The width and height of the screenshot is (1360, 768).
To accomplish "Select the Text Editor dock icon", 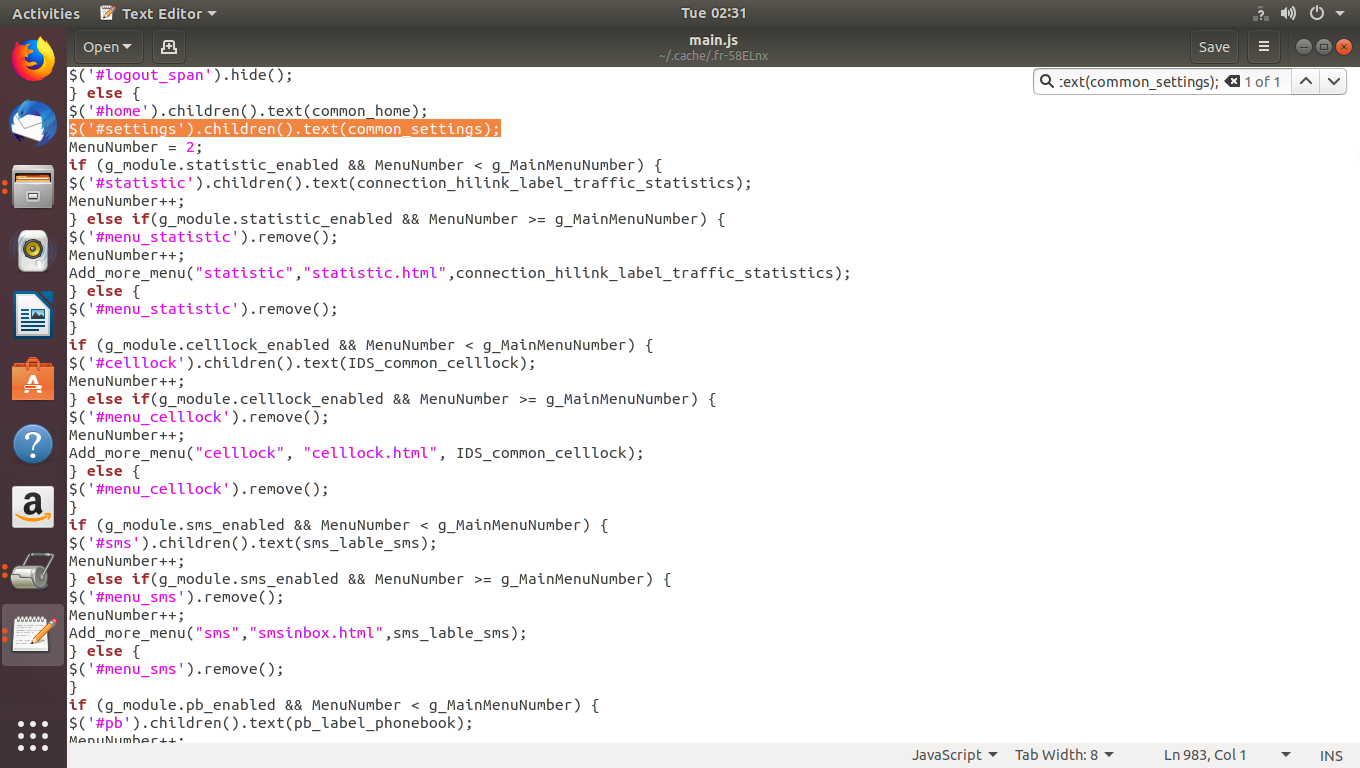I will 33,635.
